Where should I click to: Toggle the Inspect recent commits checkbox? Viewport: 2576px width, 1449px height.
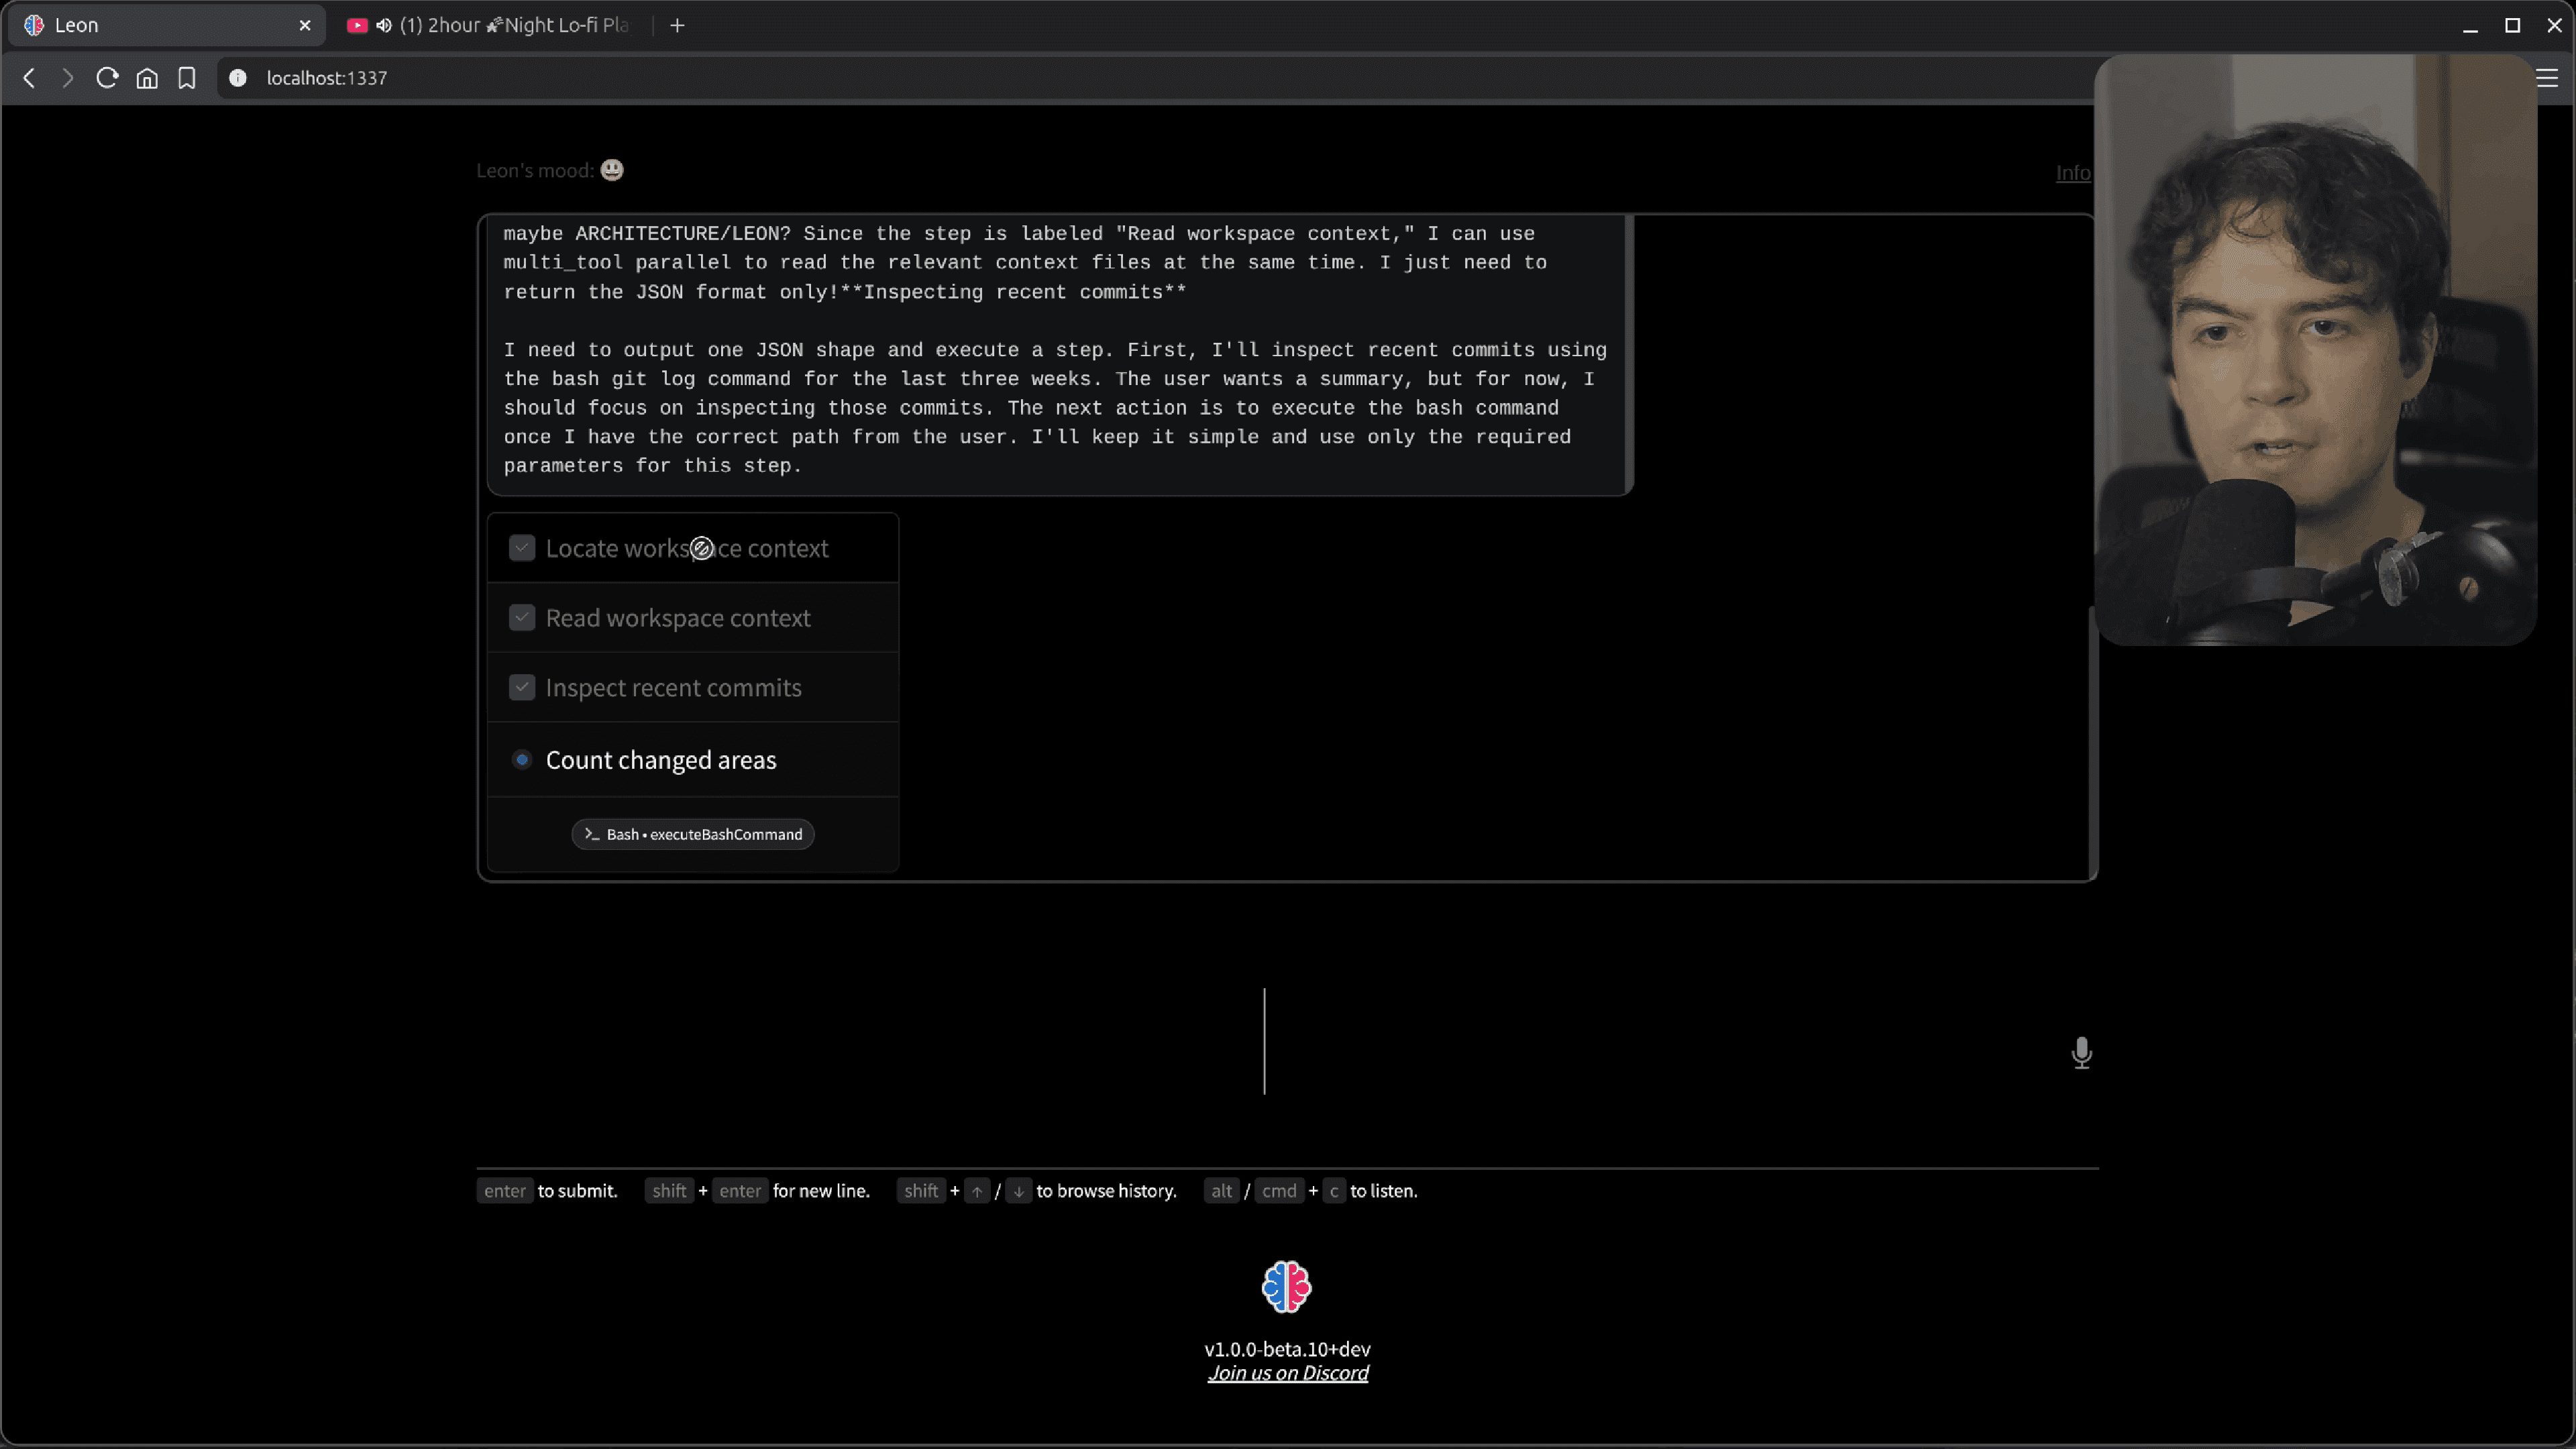coord(522,688)
